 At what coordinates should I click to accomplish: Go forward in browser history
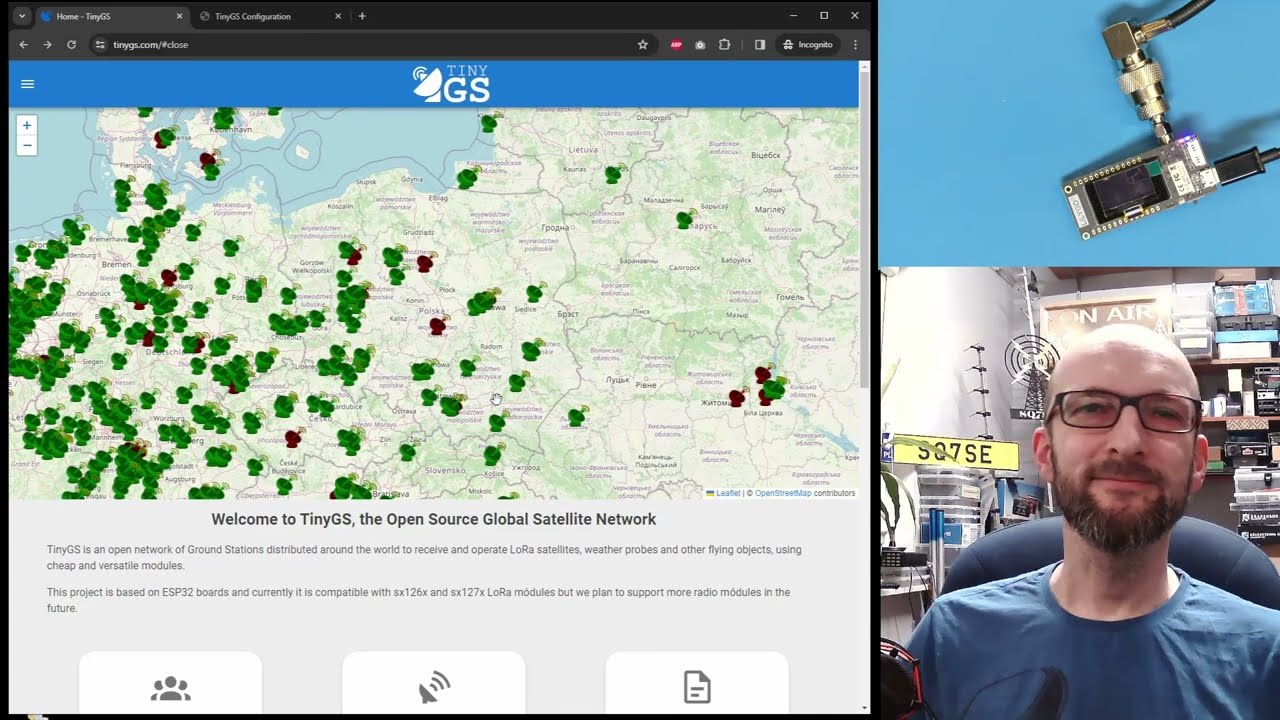(47, 44)
